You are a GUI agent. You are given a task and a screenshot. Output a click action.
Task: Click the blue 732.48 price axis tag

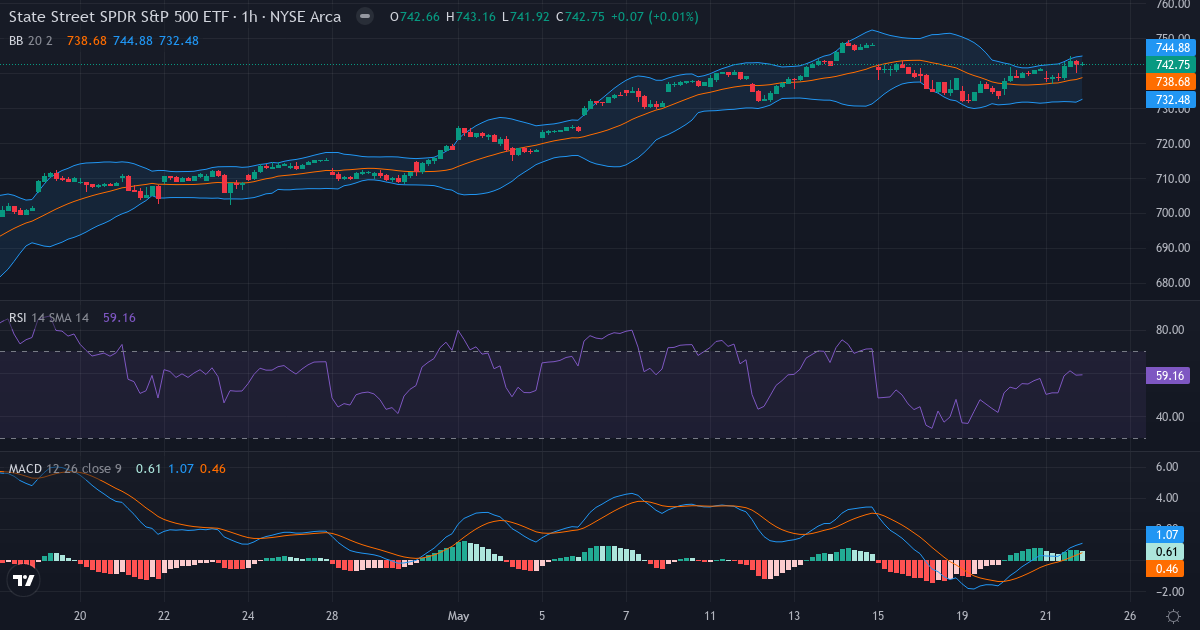click(1171, 99)
